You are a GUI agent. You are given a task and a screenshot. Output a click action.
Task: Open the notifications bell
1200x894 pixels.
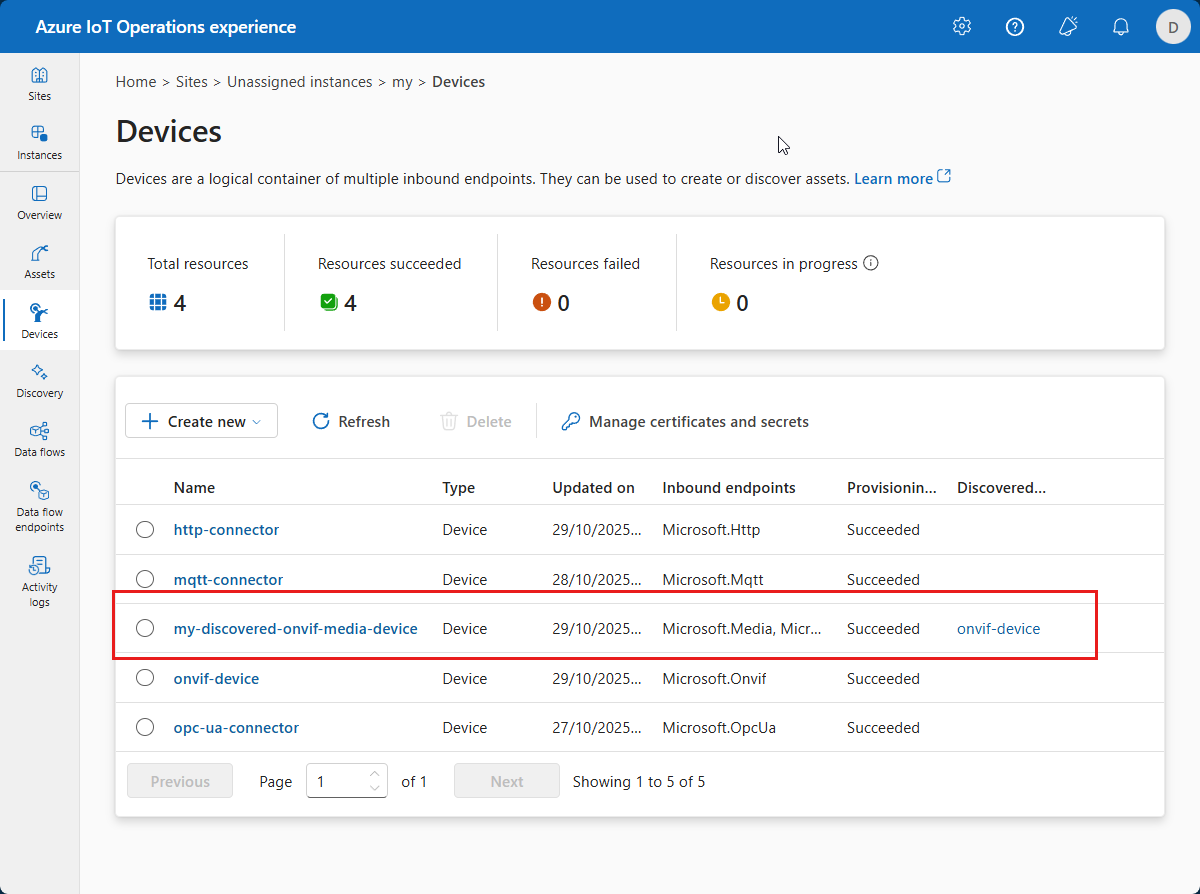coord(1121,27)
